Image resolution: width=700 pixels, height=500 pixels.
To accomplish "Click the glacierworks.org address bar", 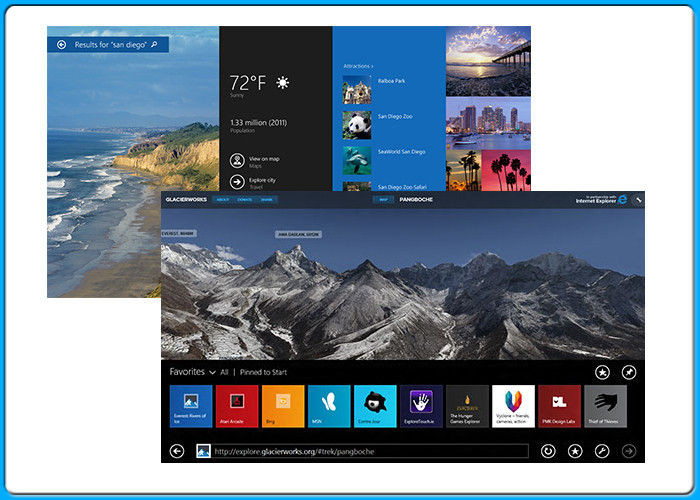I will coord(370,451).
